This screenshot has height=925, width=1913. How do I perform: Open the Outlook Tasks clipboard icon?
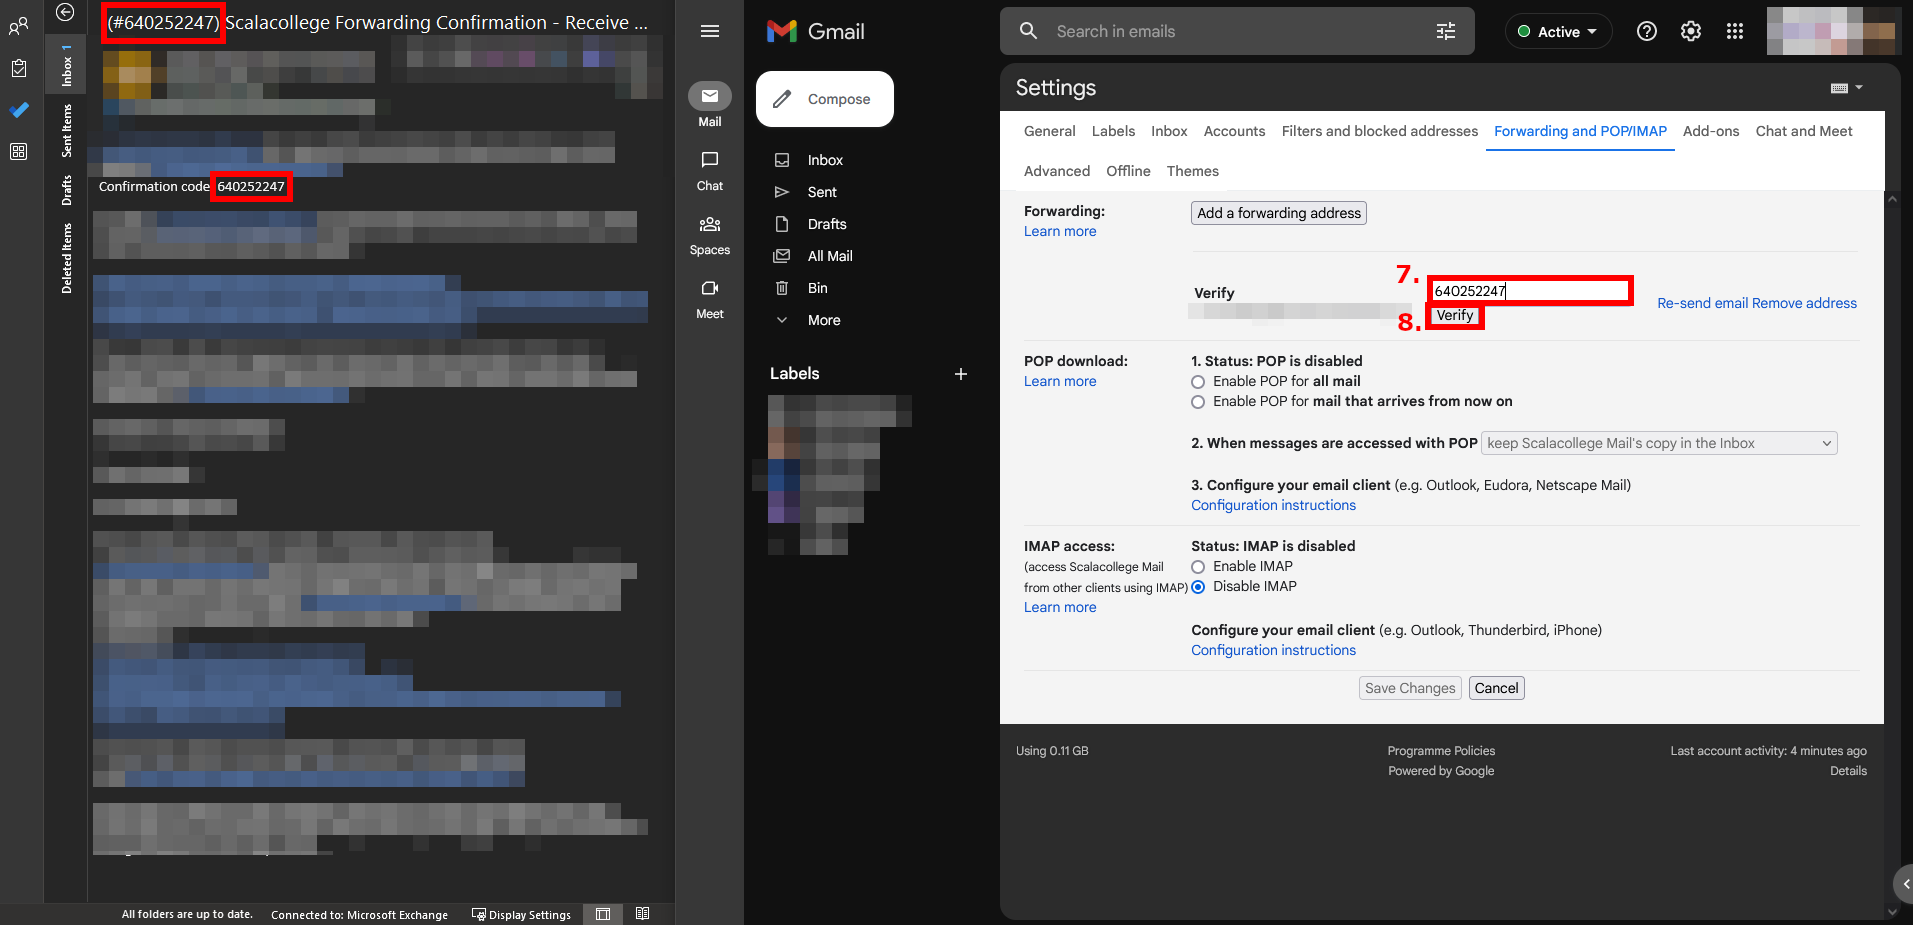pos(18,68)
